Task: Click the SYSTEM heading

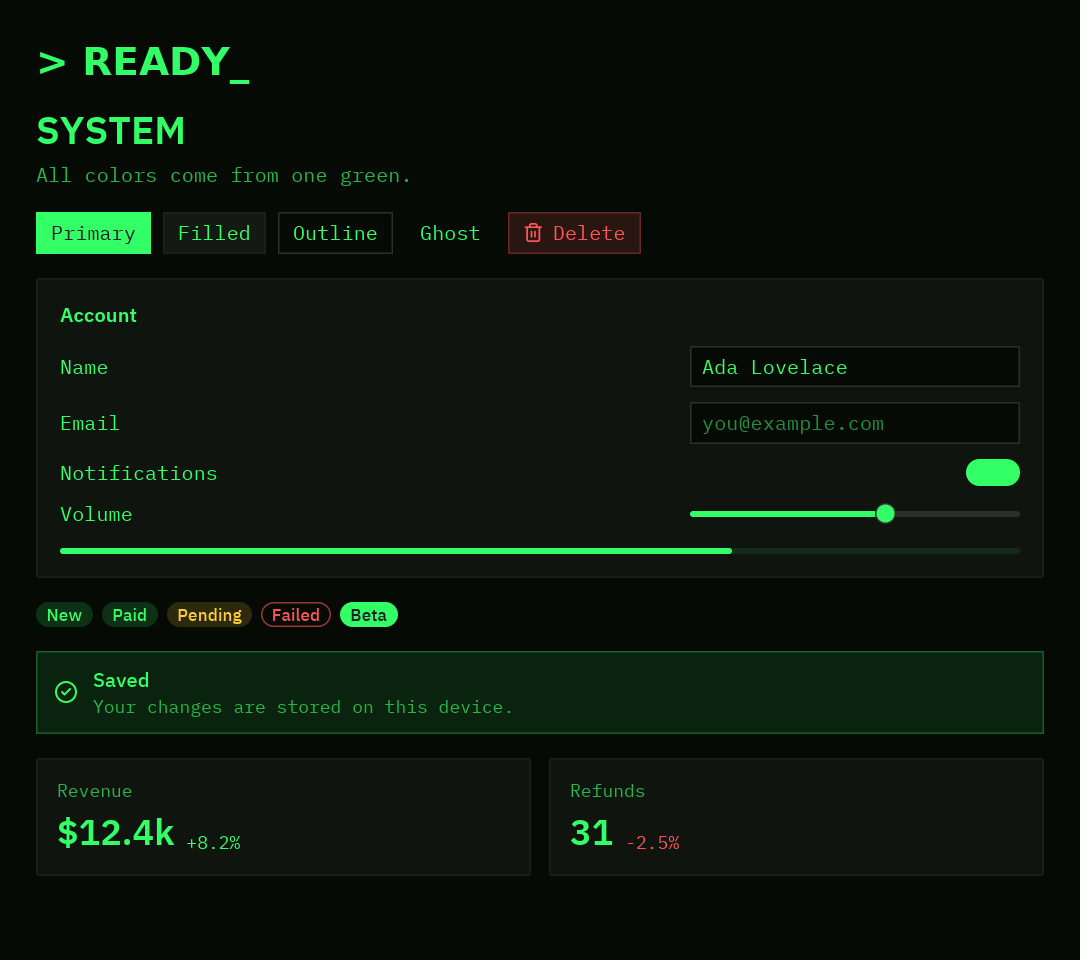Action: tap(111, 131)
